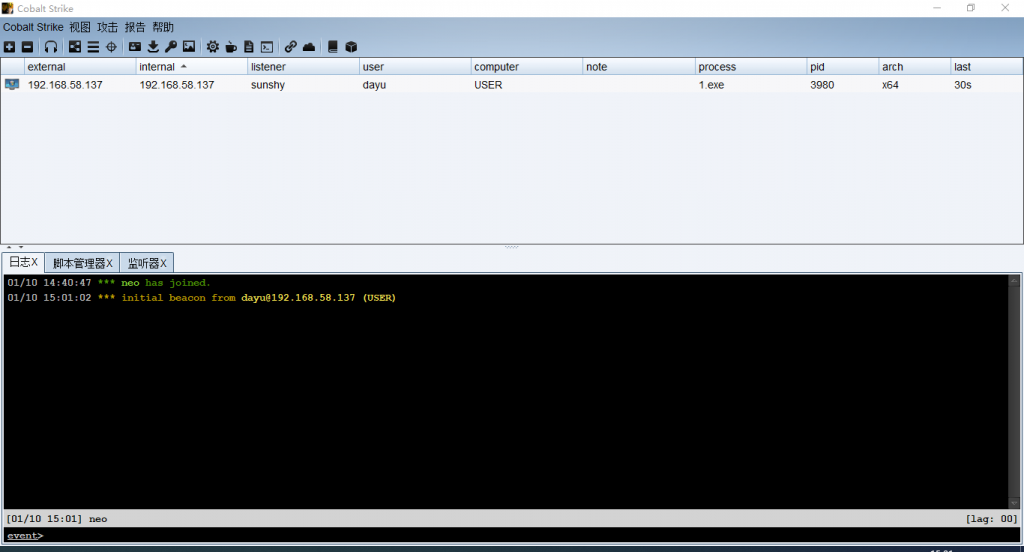Click the document macro generator icon

tap(249, 47)
